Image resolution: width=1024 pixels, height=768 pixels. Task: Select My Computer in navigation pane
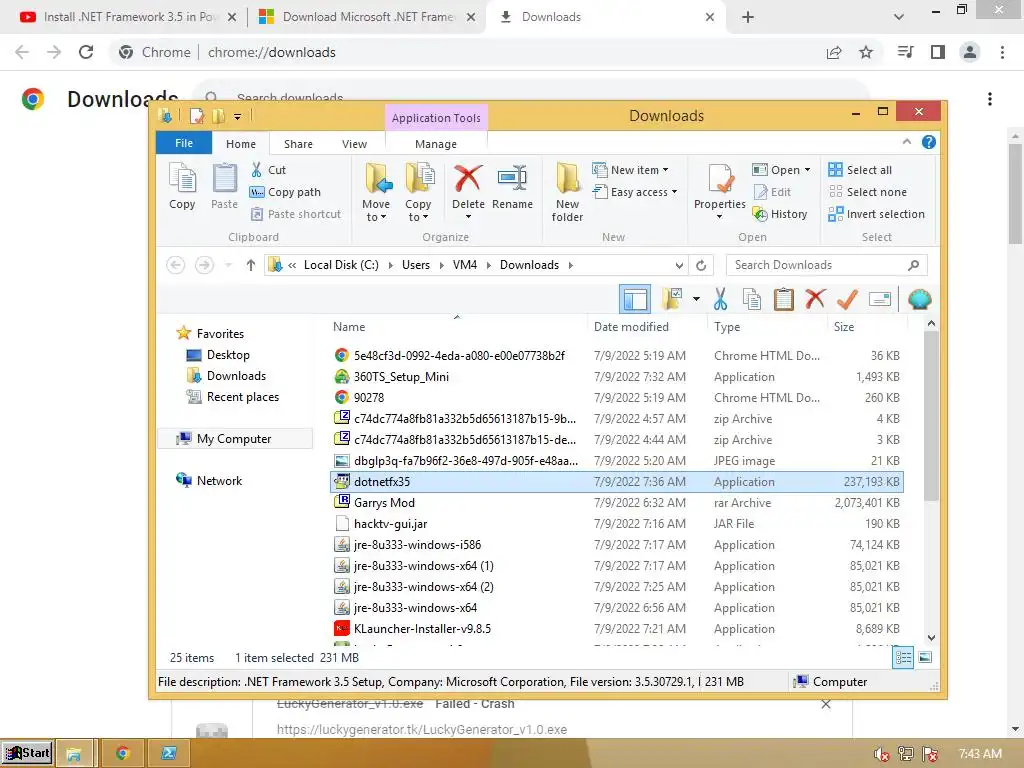pyautogui.click(x=234, y=439)
